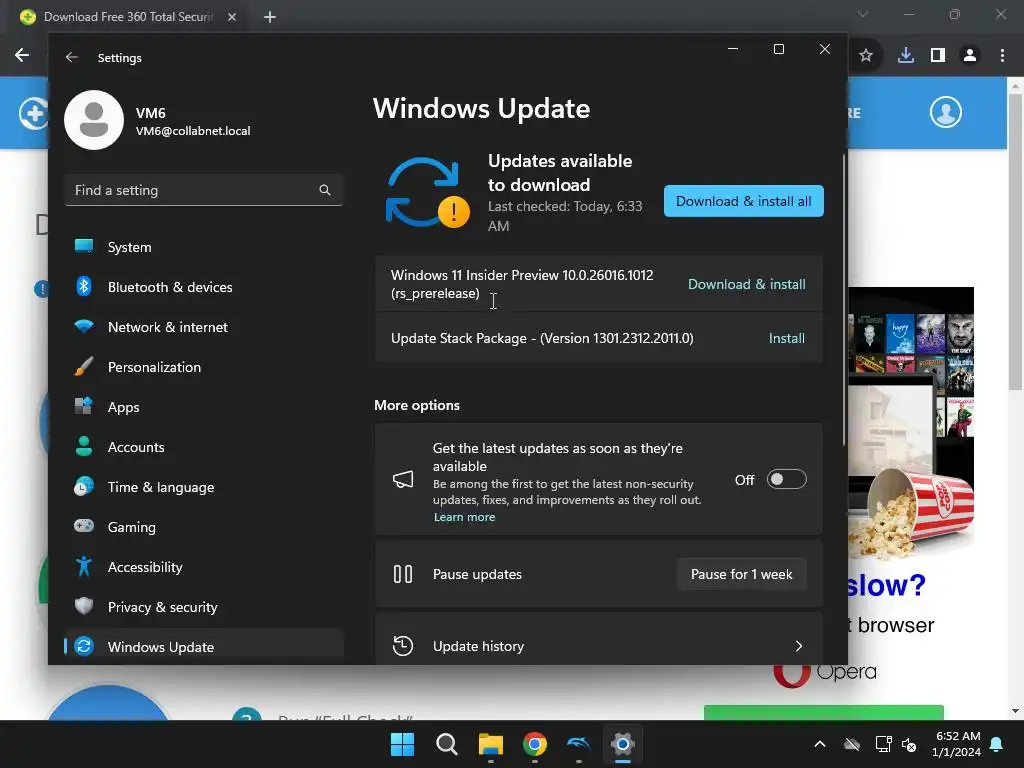This screenshot has height=768, width=1024.
Task: Bookmark the page with Chrome star icon
Action: click(866, 56)
